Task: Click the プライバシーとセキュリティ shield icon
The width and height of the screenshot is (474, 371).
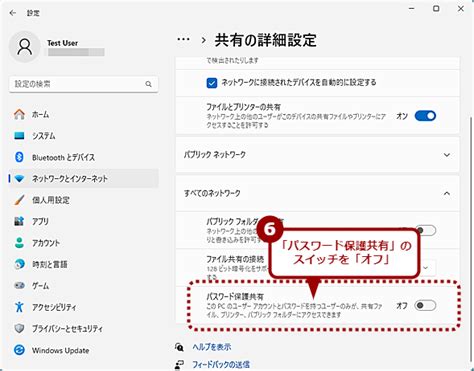Action: (19, 329)
